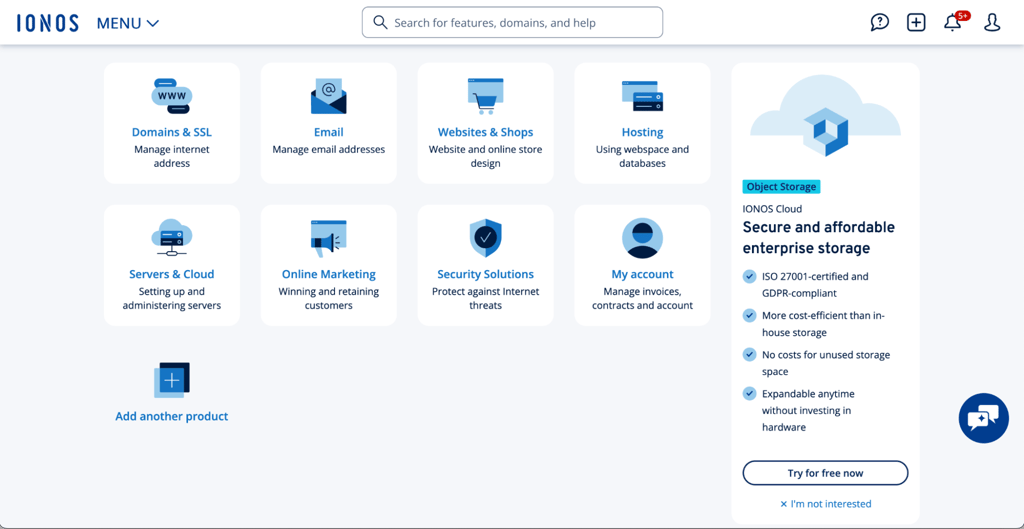The width and height of the screenshot is (1024, 529).
Task: Open the help question bubble icon
Action: (880, 22)
